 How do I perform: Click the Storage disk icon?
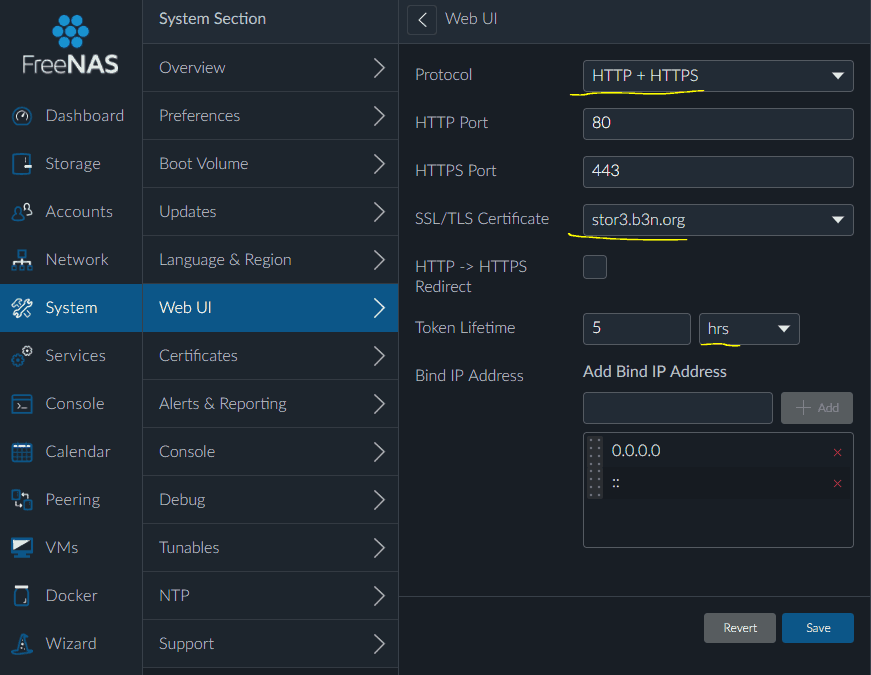[22, 164]
